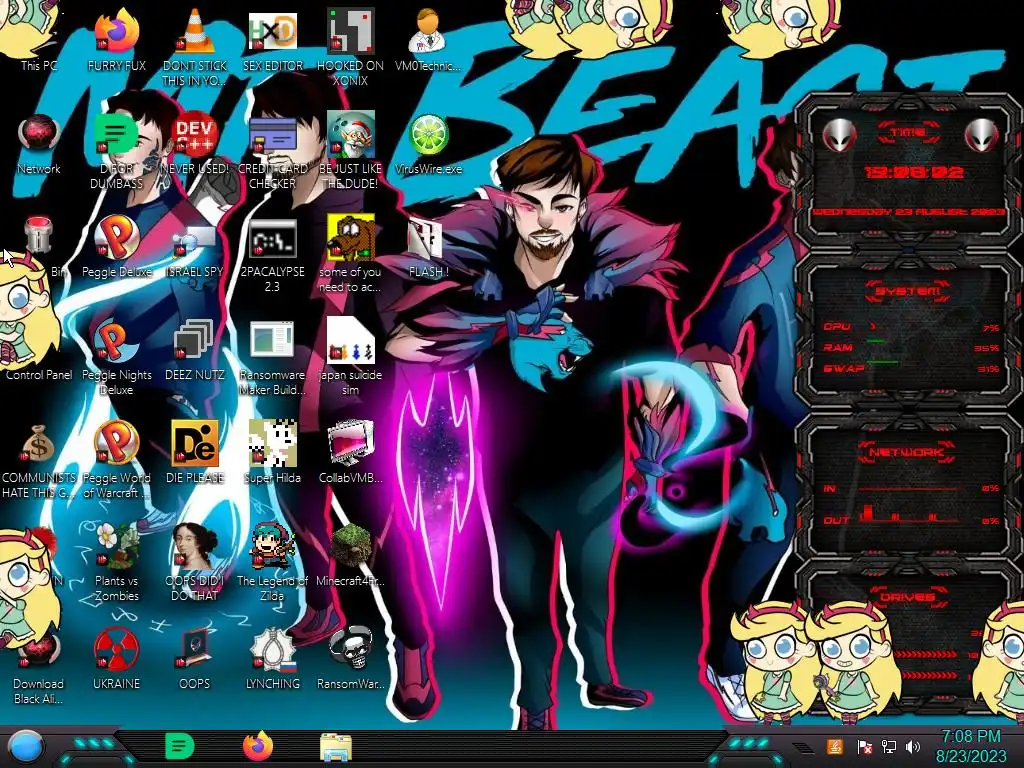Open the volume speaker tray icon
This screenshot has height=768, width=1024.
tap(913, 746)
